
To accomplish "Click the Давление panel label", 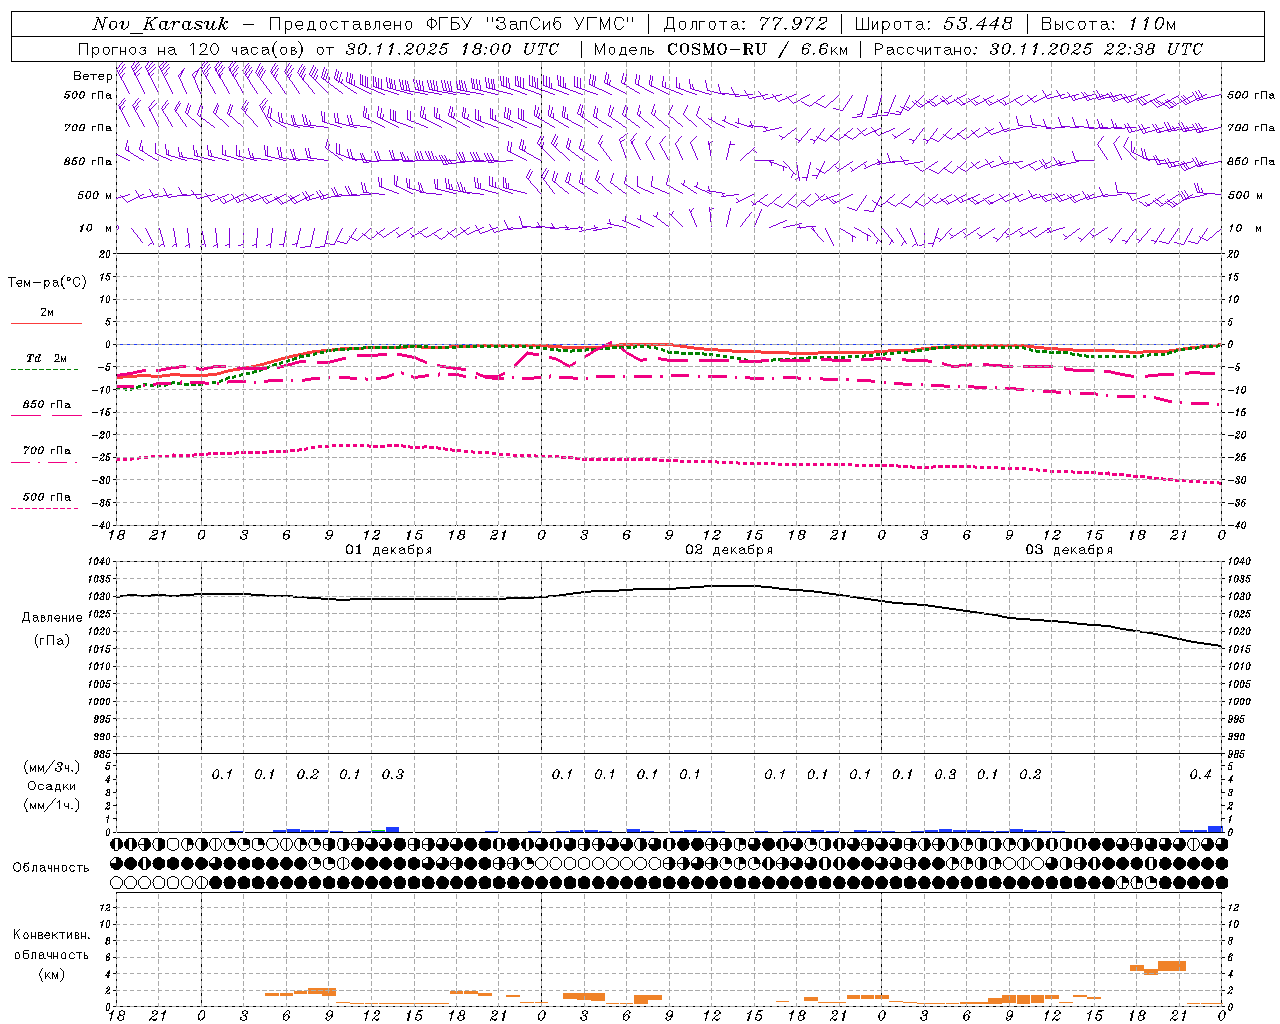I will coord(52,618).
